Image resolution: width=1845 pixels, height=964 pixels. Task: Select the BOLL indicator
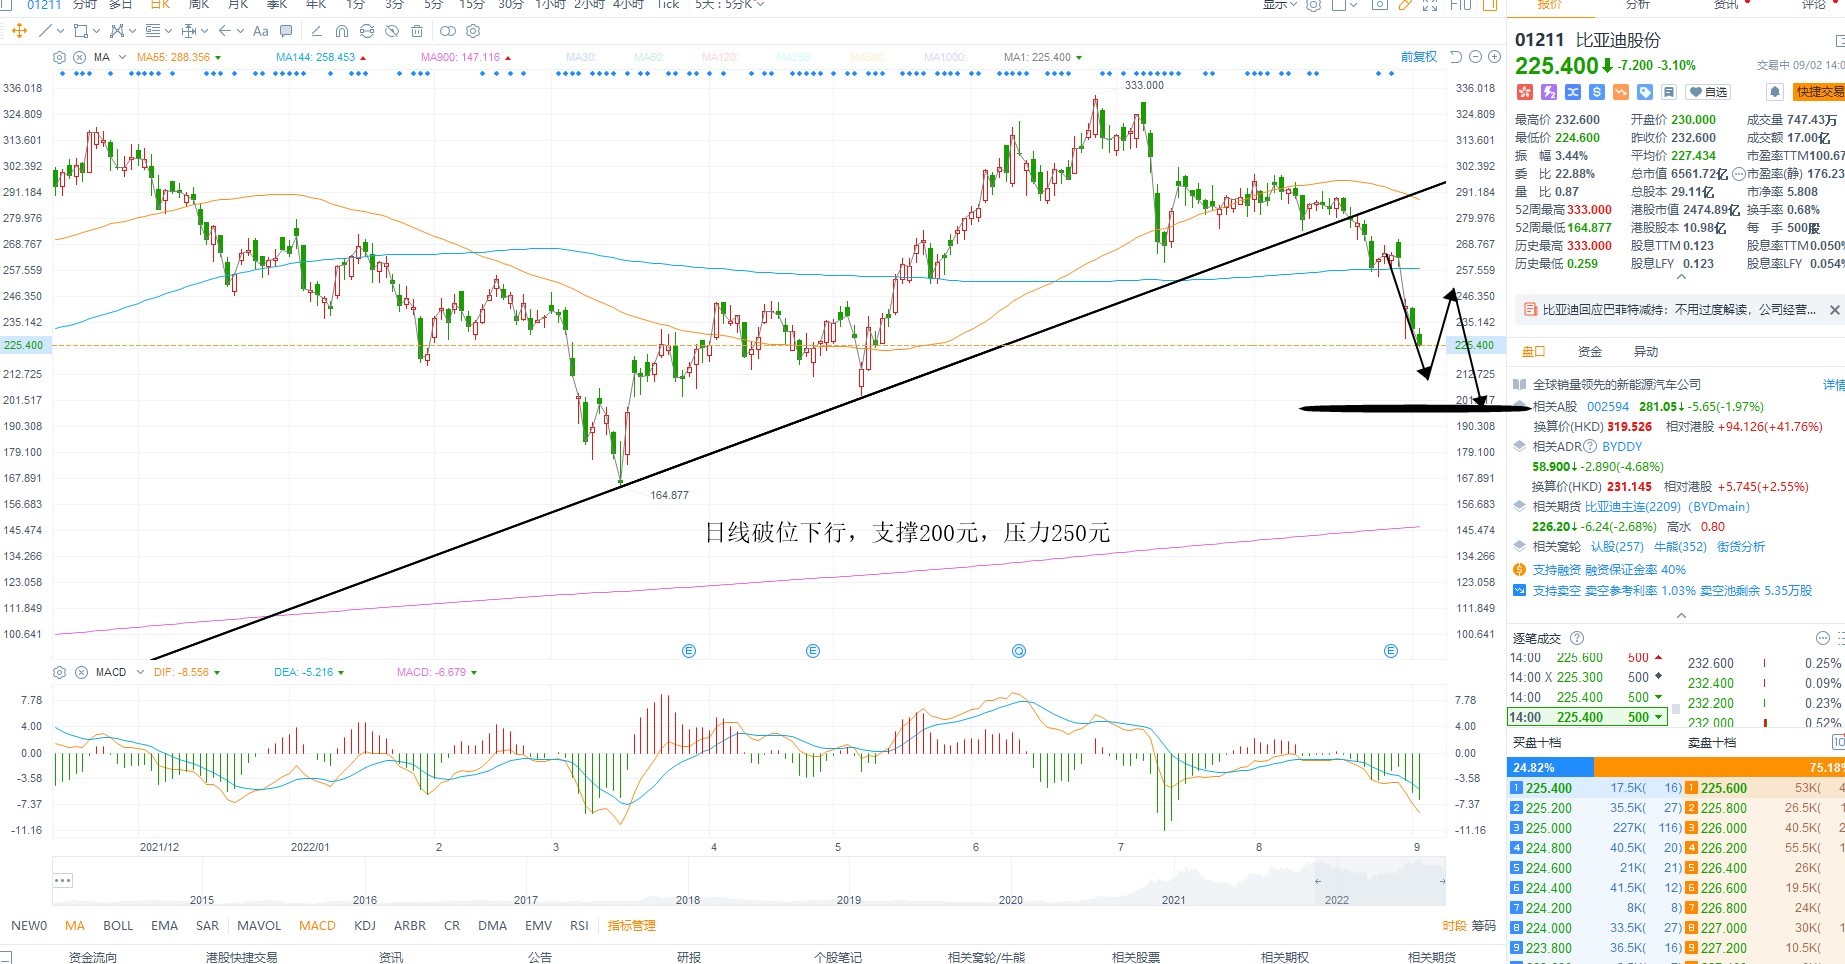click(118, 926)
